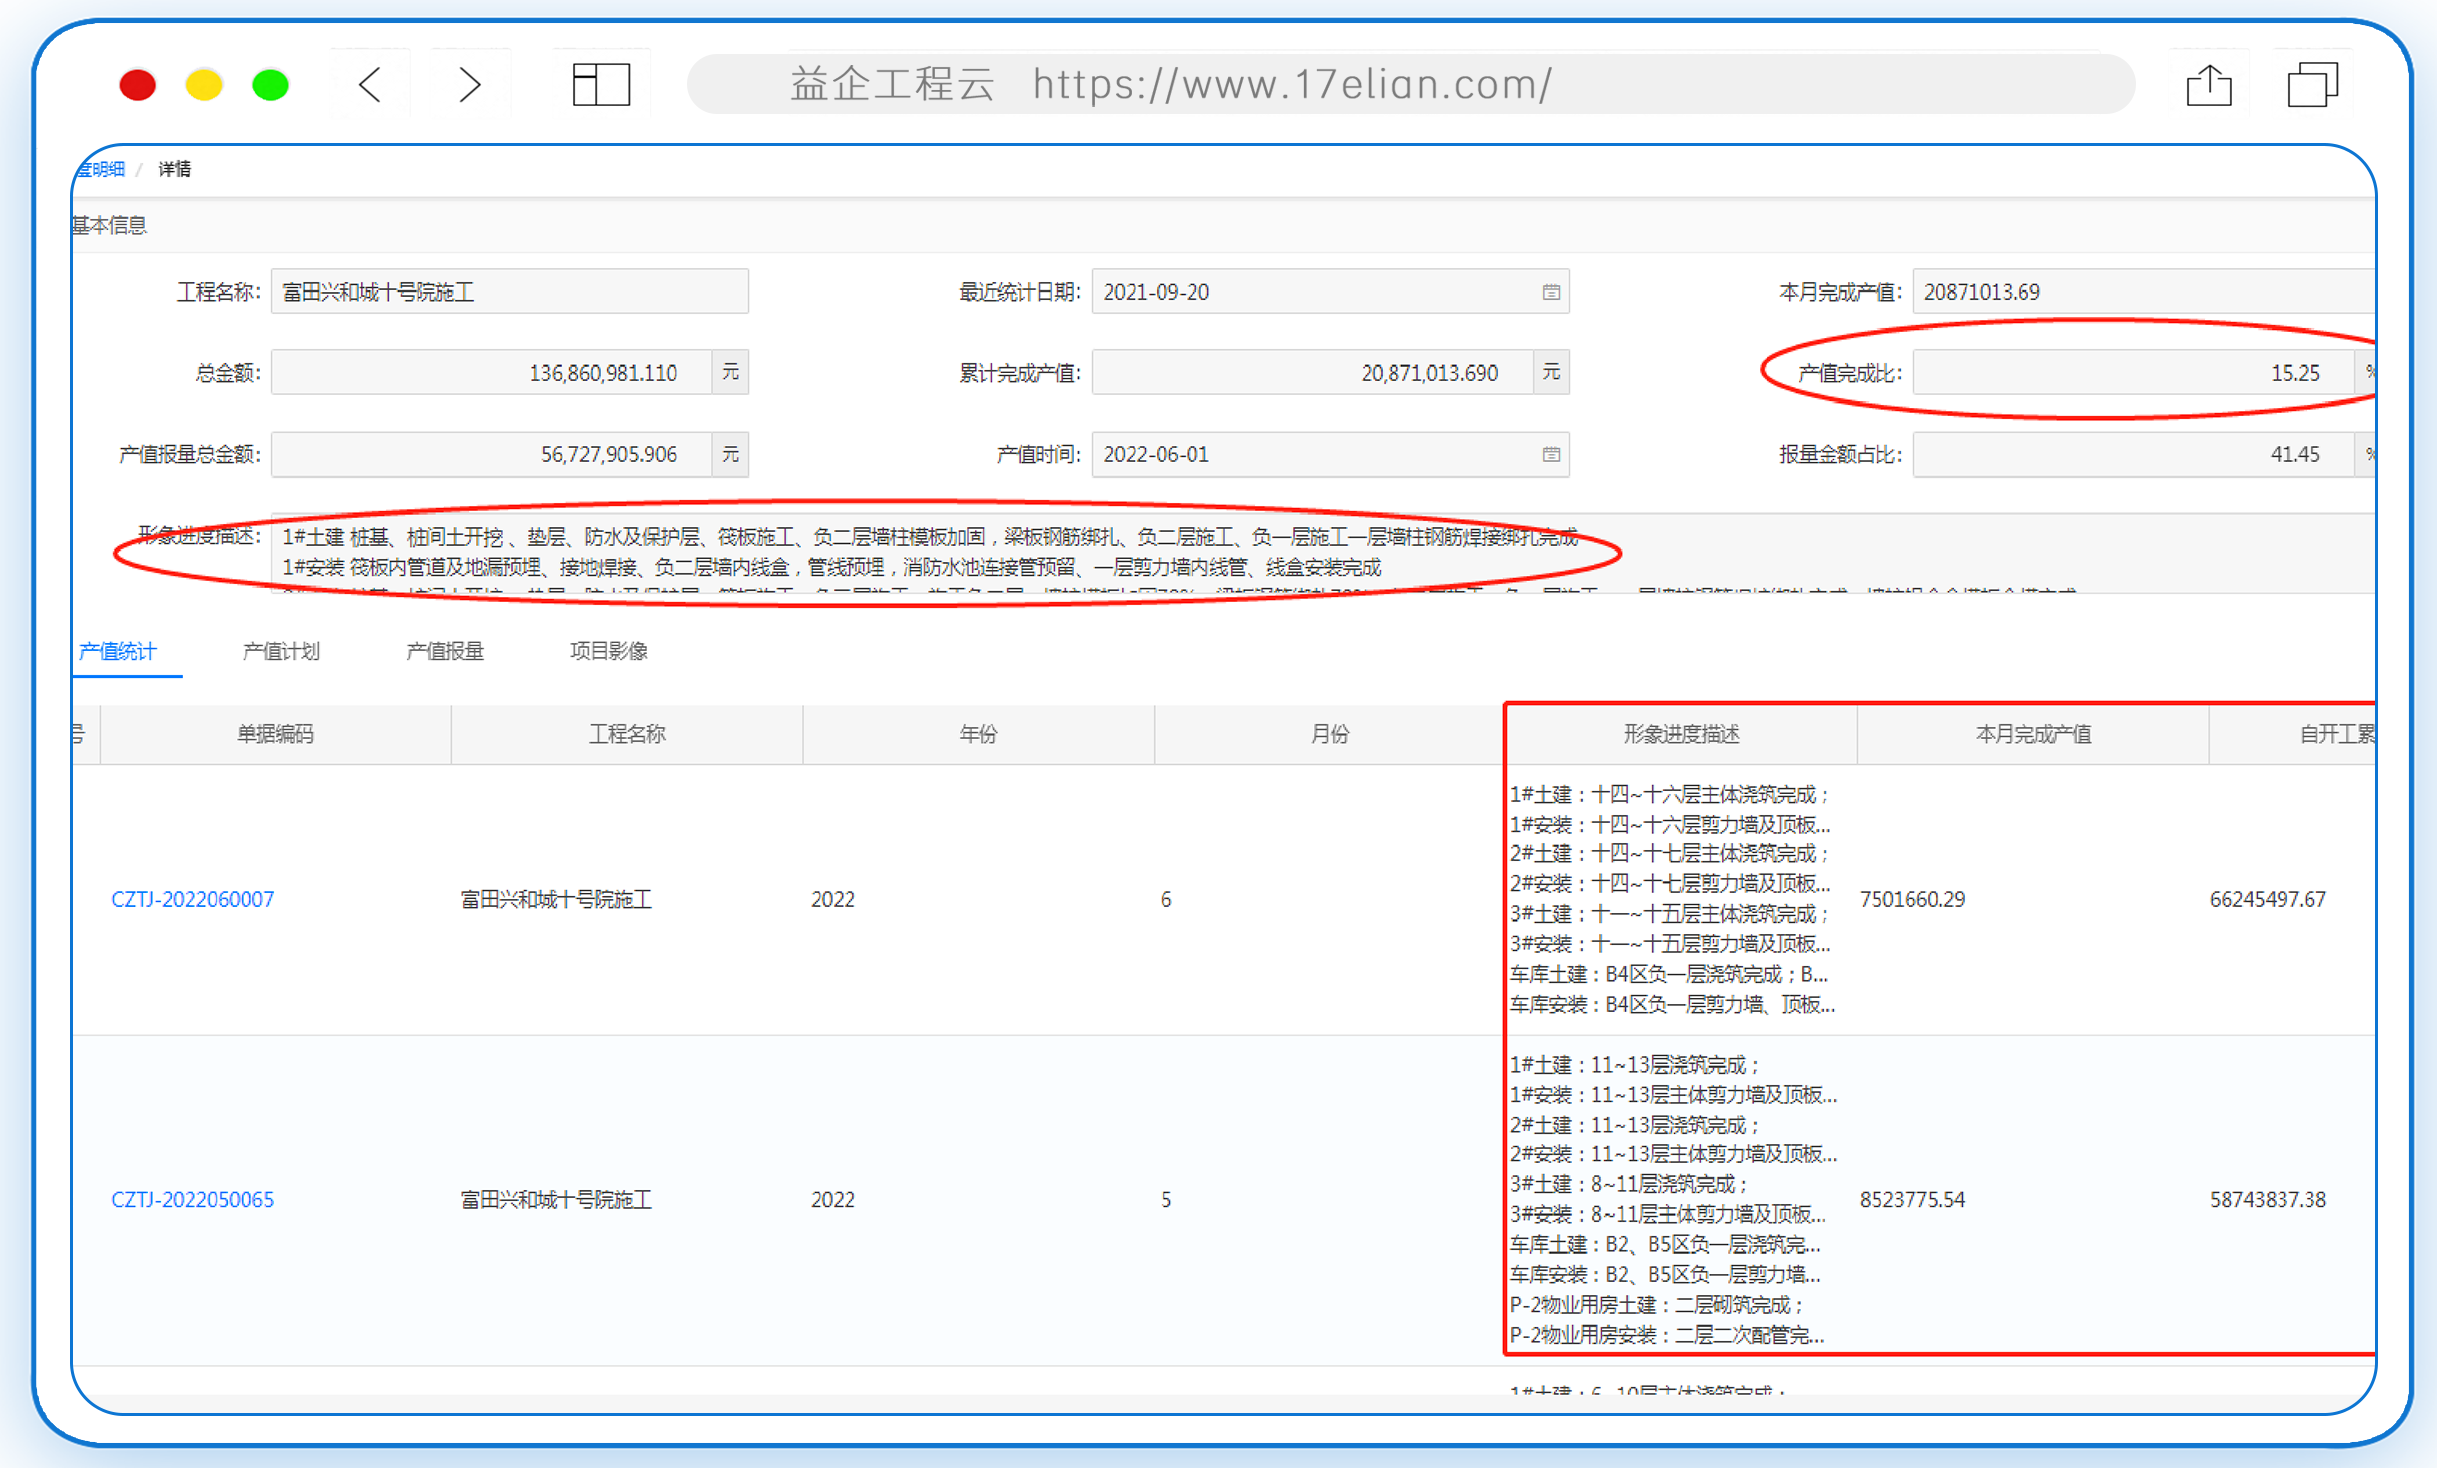Switch to the 产值计划 tab
The image size is (2437, 1468).
point(281,651)
